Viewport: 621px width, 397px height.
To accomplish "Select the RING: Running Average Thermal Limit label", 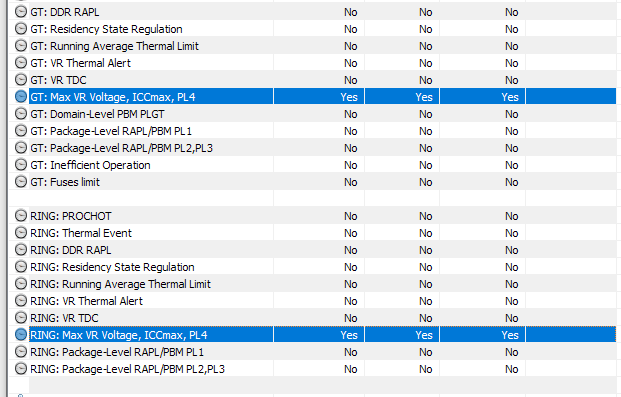I will (x=121, y=284).
